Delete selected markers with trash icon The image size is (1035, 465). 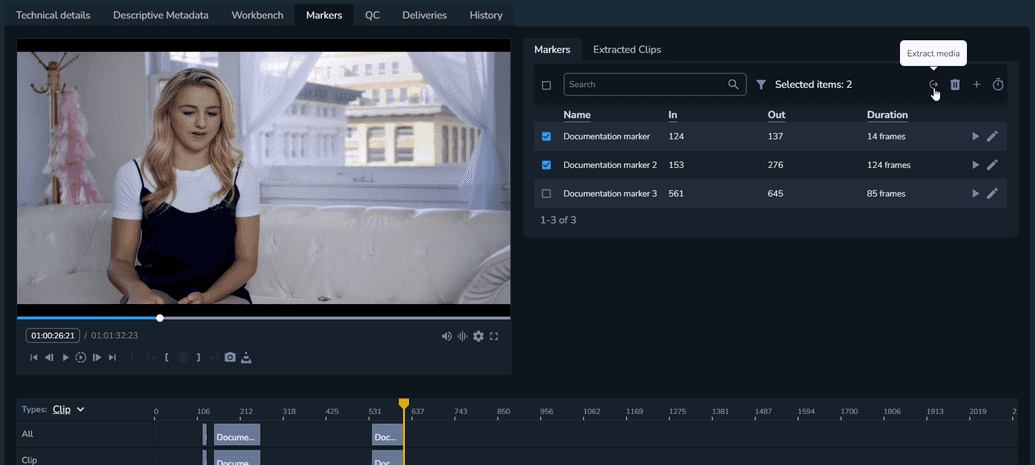955,85
